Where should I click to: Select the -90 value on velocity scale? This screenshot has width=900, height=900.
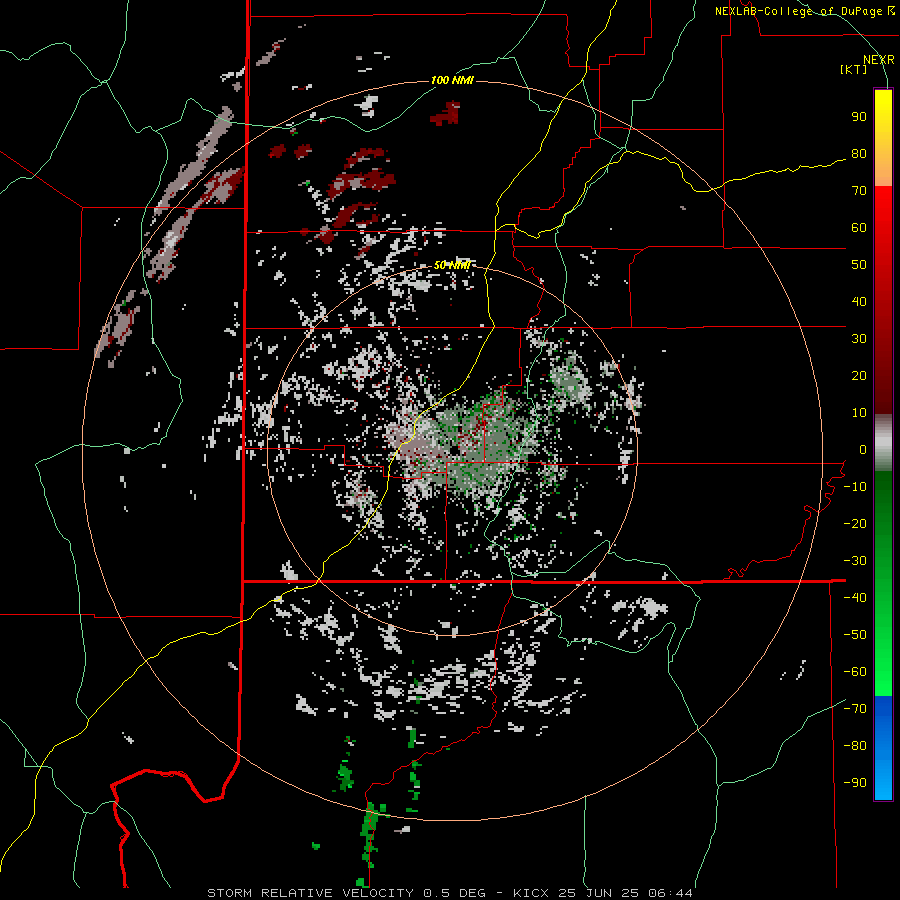tap(855, 783)
